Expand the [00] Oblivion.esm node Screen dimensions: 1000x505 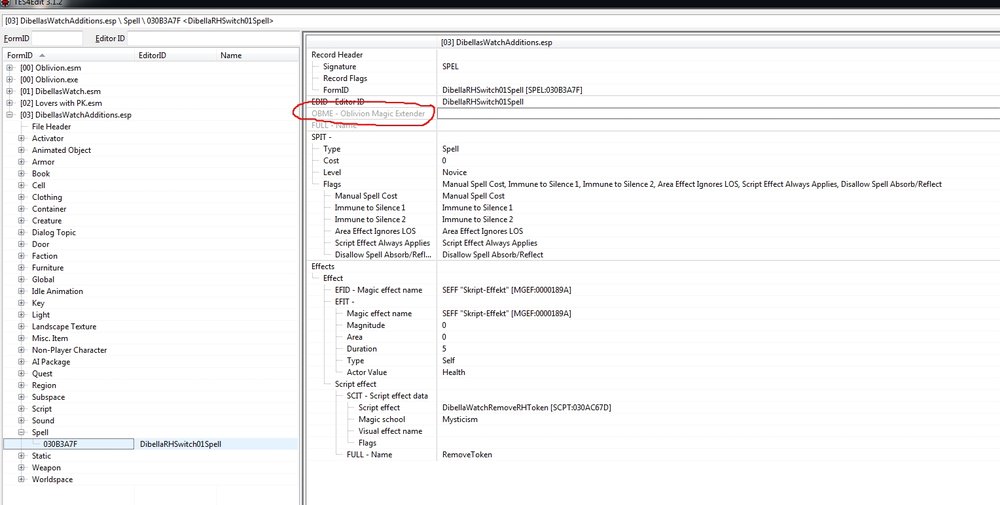pyautogui.click(x=10, y=68)
